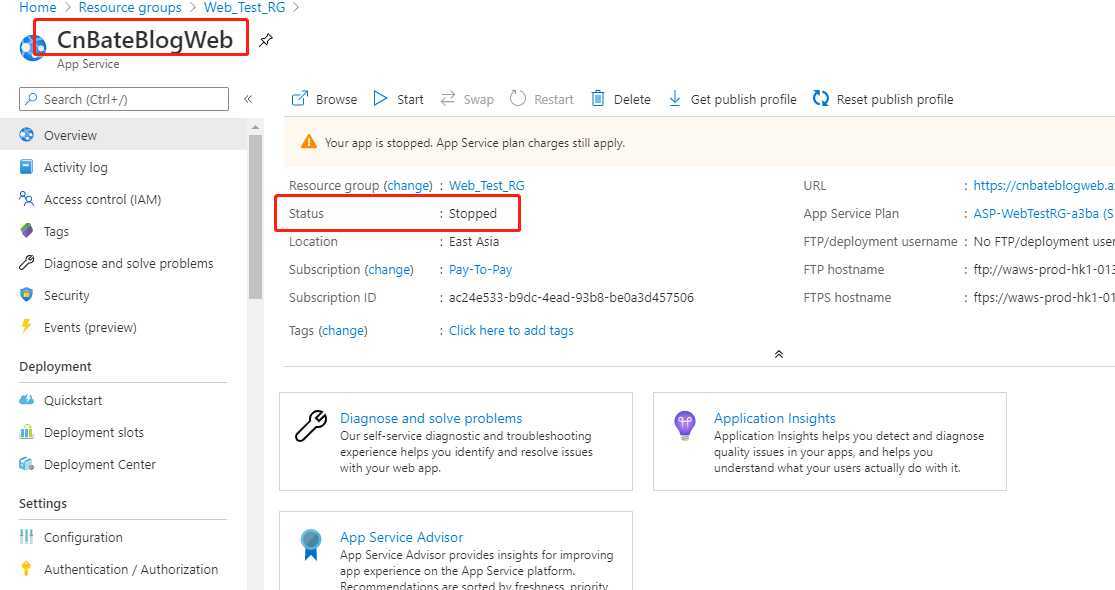Viewport: 1115px width, 590px height.
Task: Click change link next to Resource group
Action: pos(408,186)
